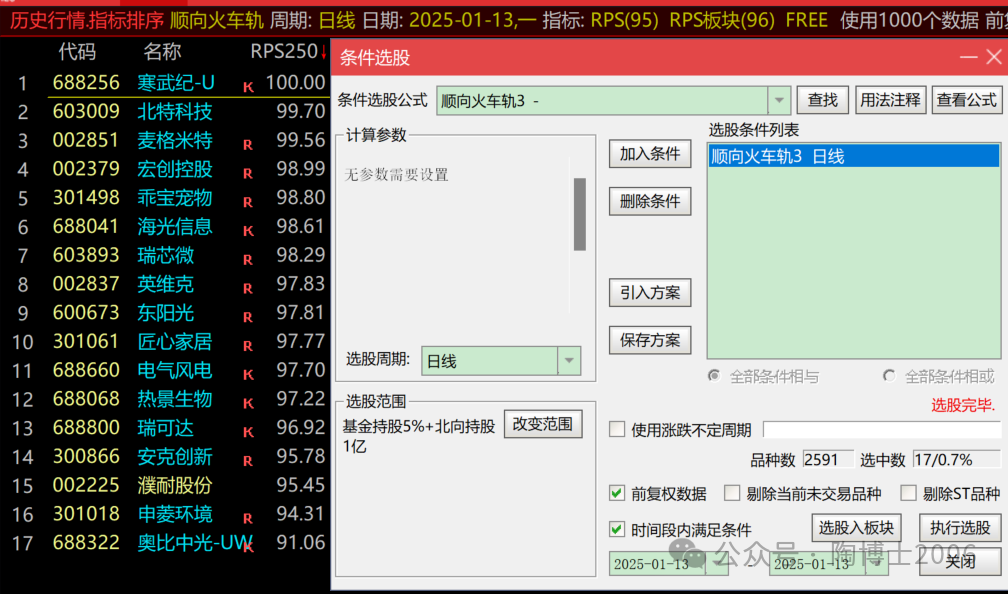Select 匠心家居 in the list
The height and width of the screenshot is (594, 1008).
(x=174, y=341)
